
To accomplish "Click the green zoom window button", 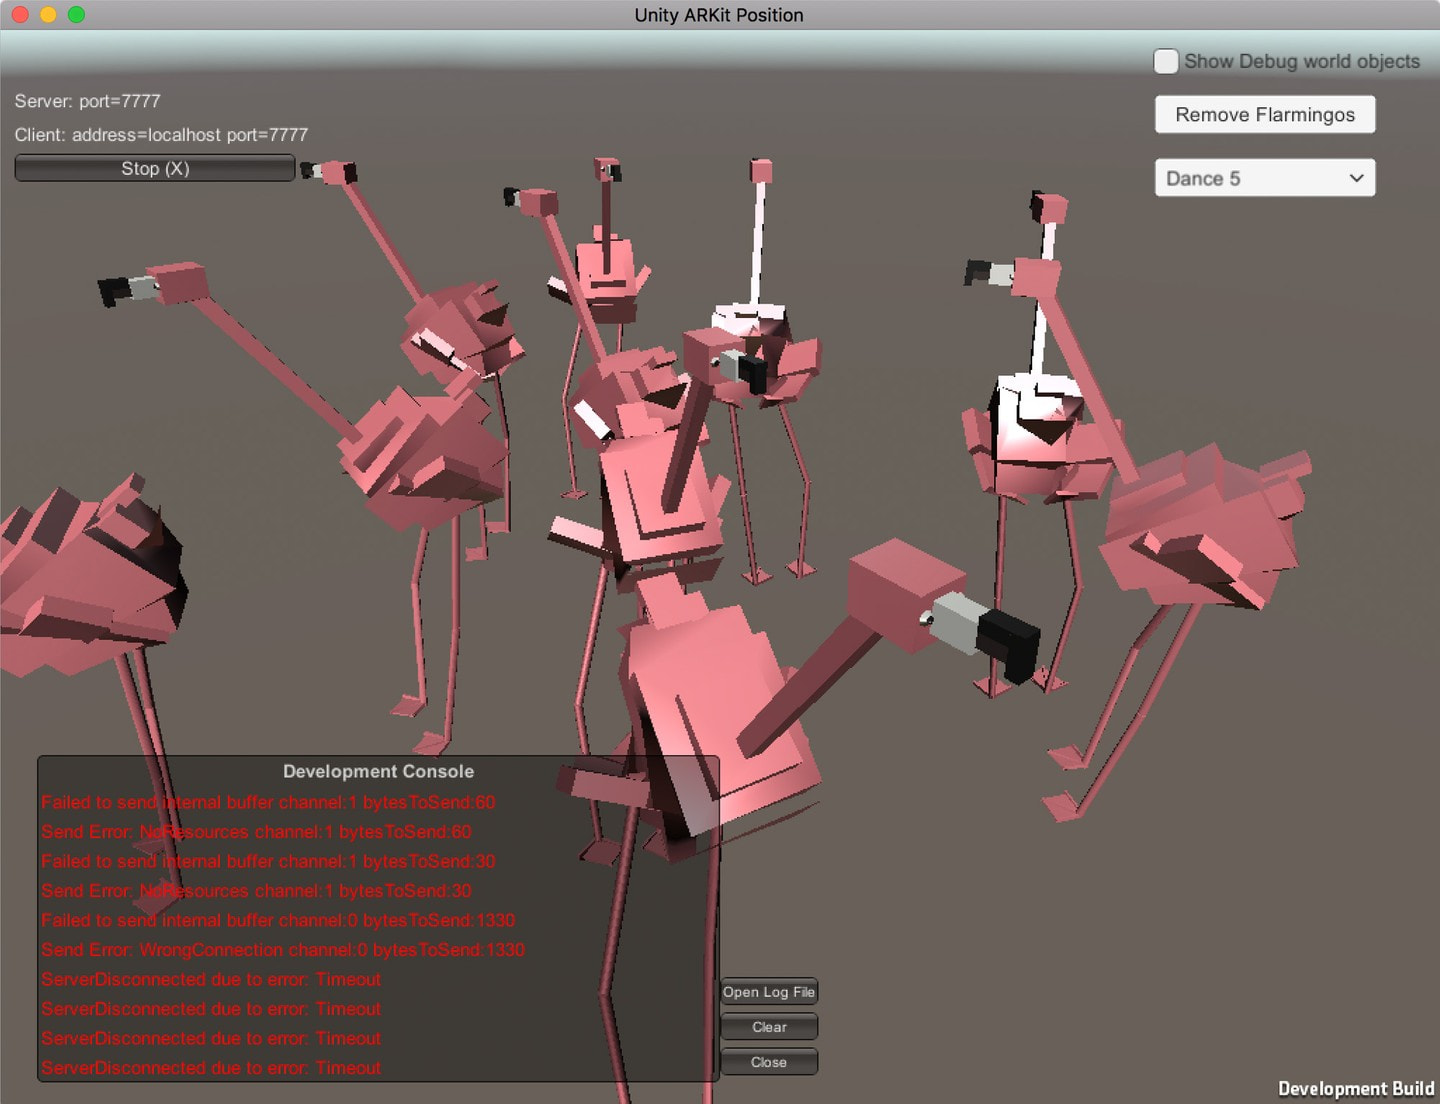I will [76, 15].
